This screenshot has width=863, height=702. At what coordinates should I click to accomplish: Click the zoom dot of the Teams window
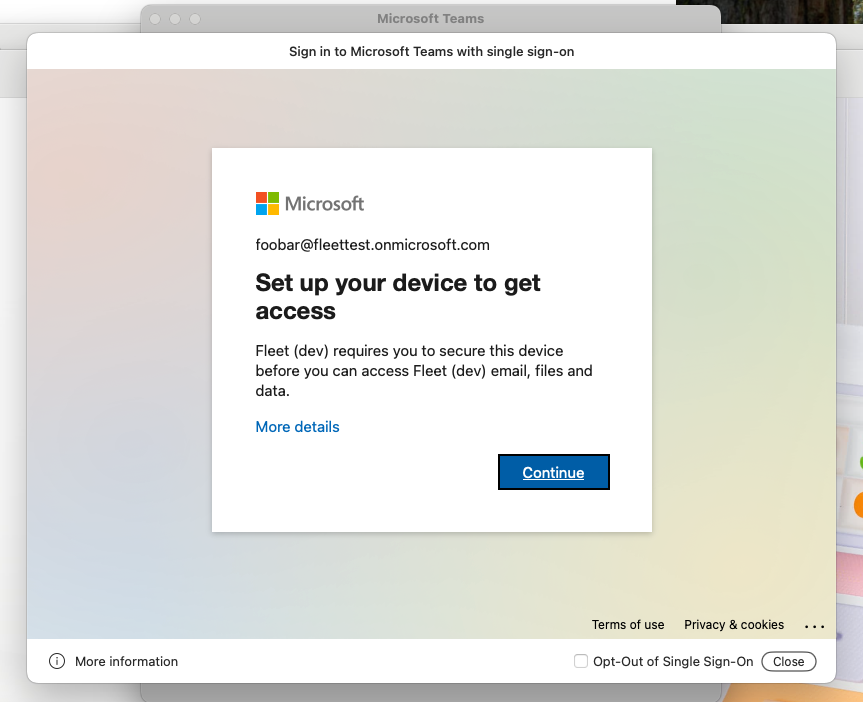pos(195,19)
